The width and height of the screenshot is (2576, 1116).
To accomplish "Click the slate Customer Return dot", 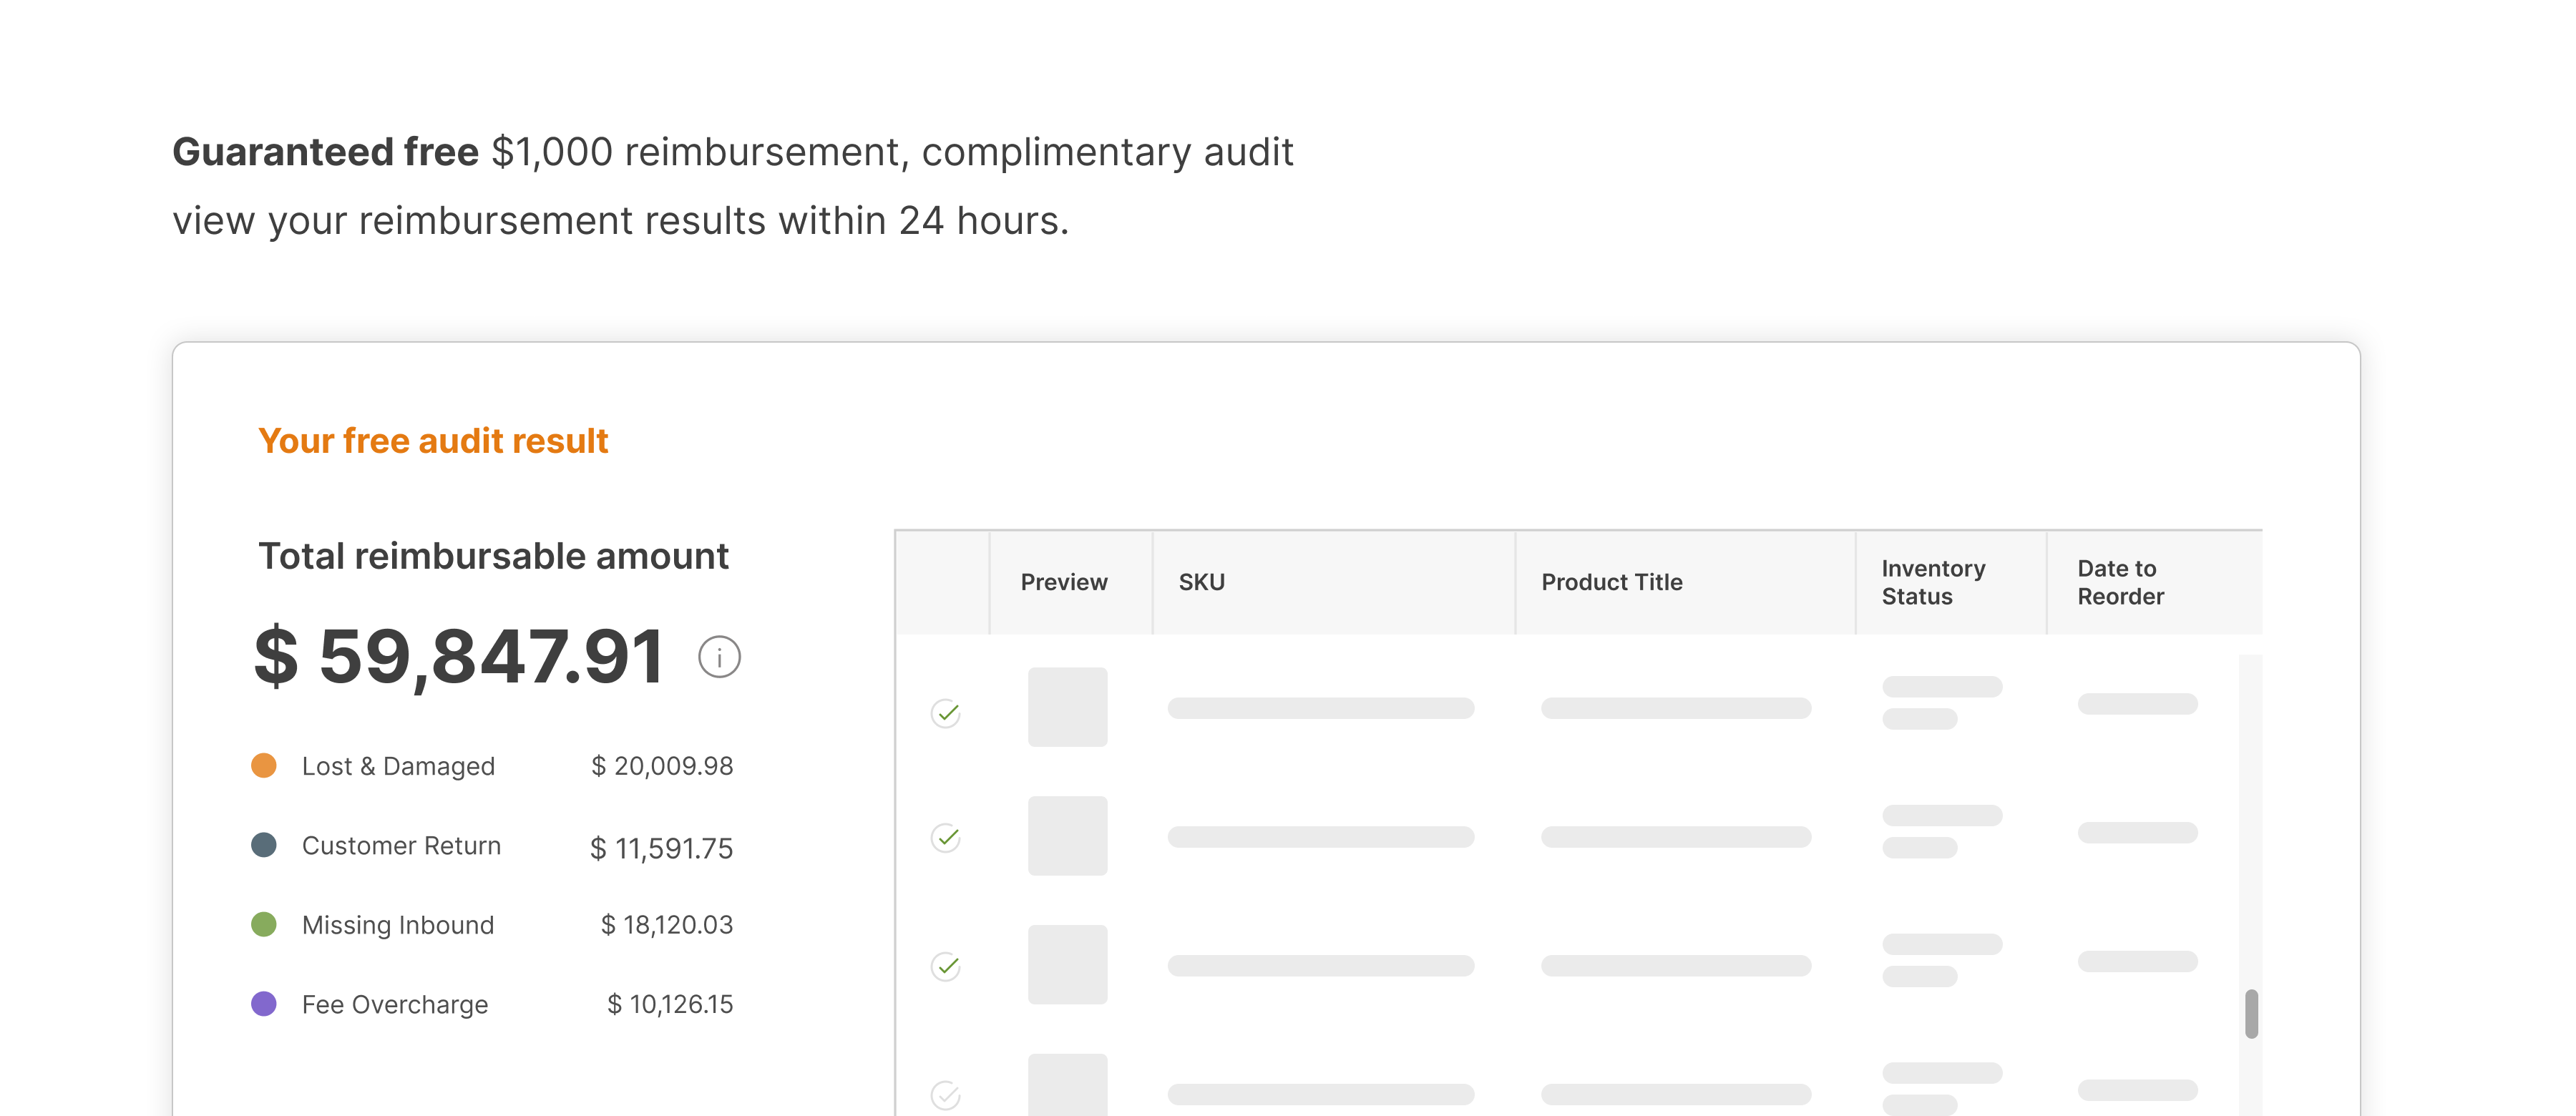I will click(x=264, y=845).
